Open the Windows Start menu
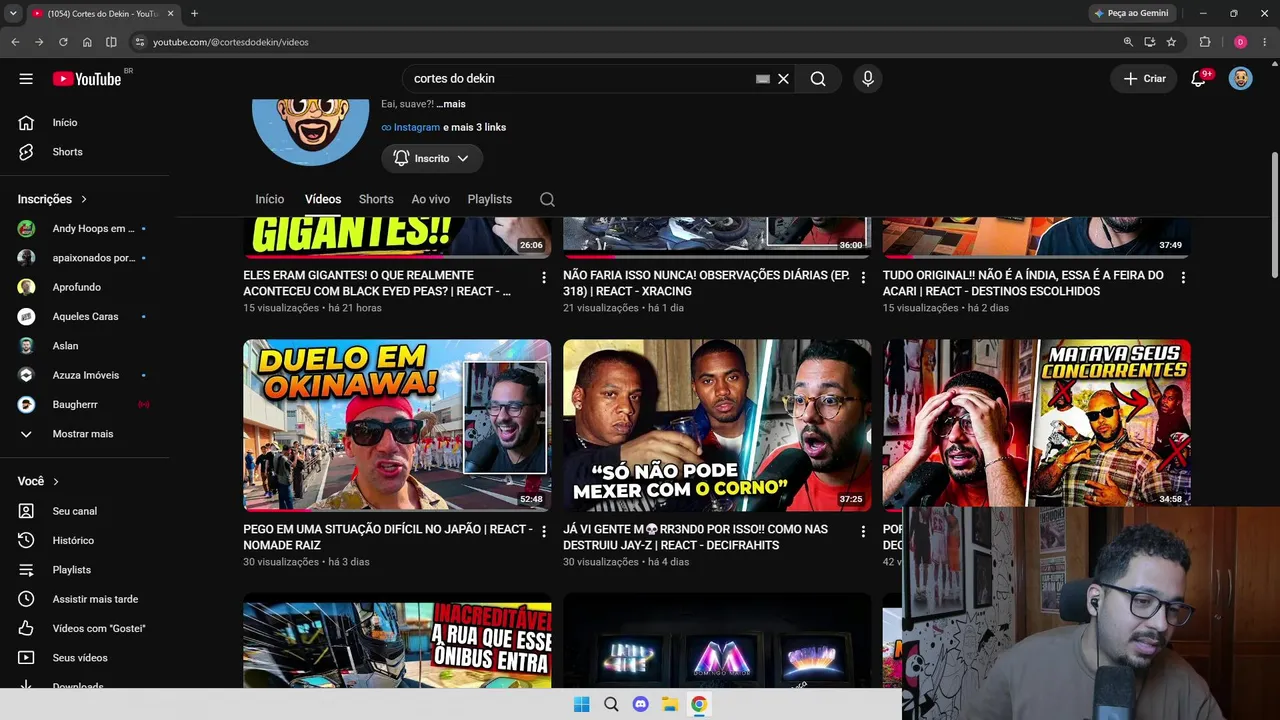1280x720 pixels. coord(582,704)
